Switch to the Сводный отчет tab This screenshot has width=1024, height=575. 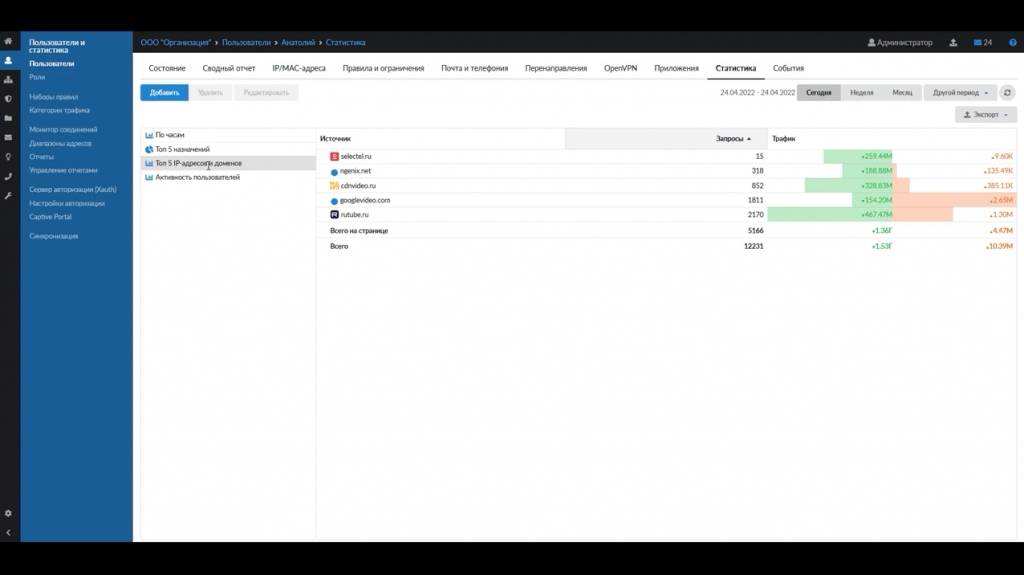coord(229,68)
